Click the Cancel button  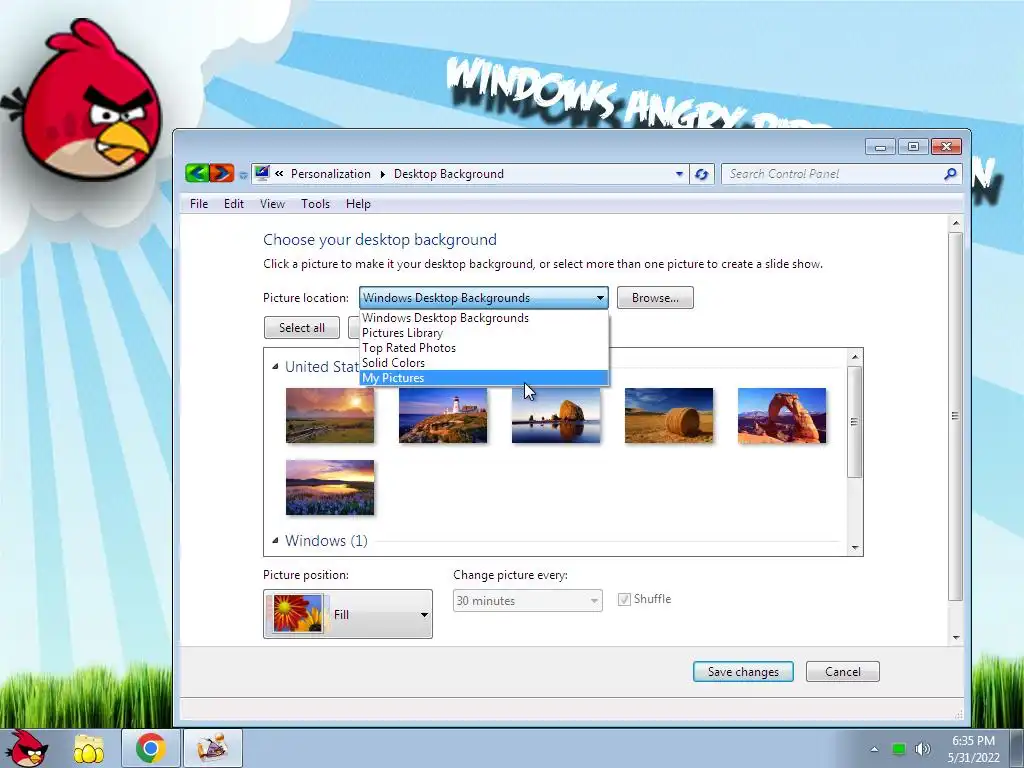coord(842,671)
